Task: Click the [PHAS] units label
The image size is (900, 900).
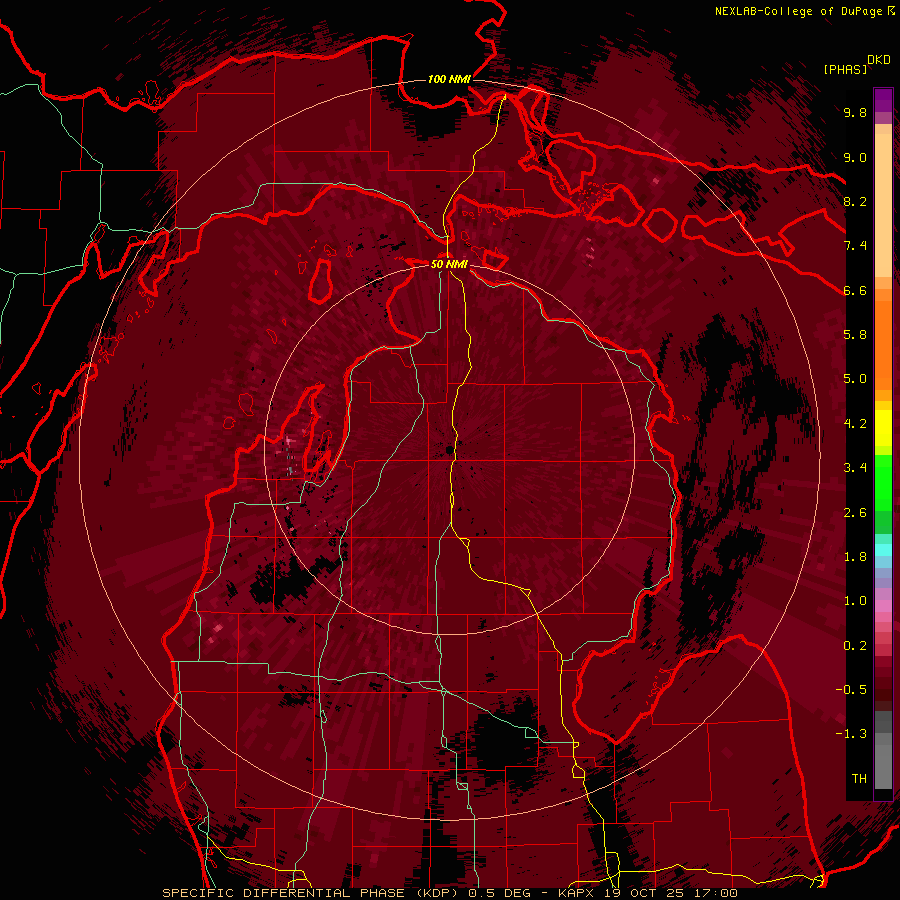Action: click(845, 70)
